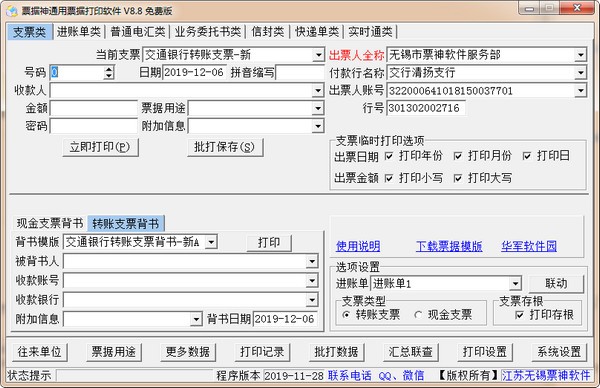Click the endorsement 打印 button
Image resolution: width=600 pixels, height=388 pixels.
(269, 243)
